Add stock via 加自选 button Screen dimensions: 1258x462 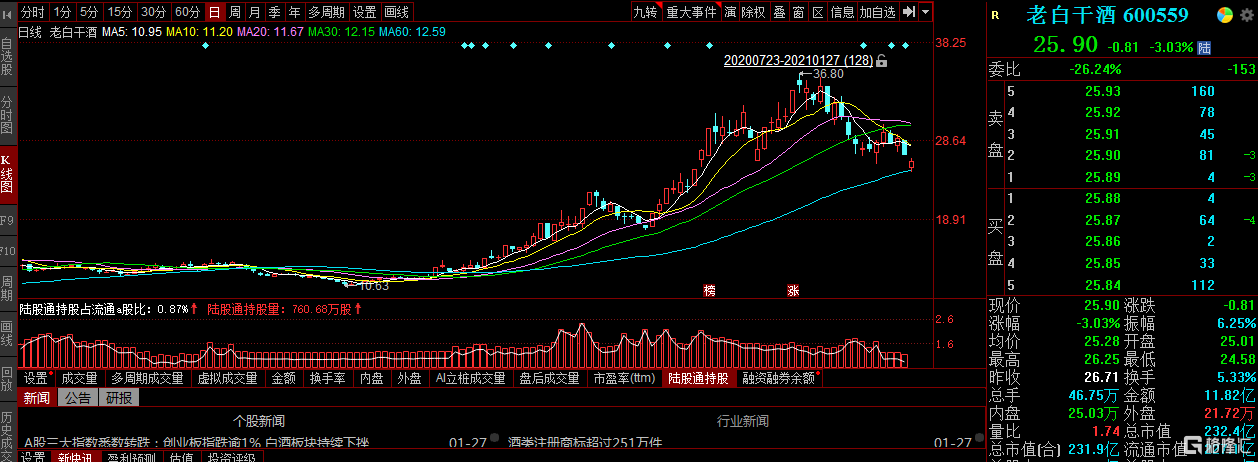[x=878, y=12]
